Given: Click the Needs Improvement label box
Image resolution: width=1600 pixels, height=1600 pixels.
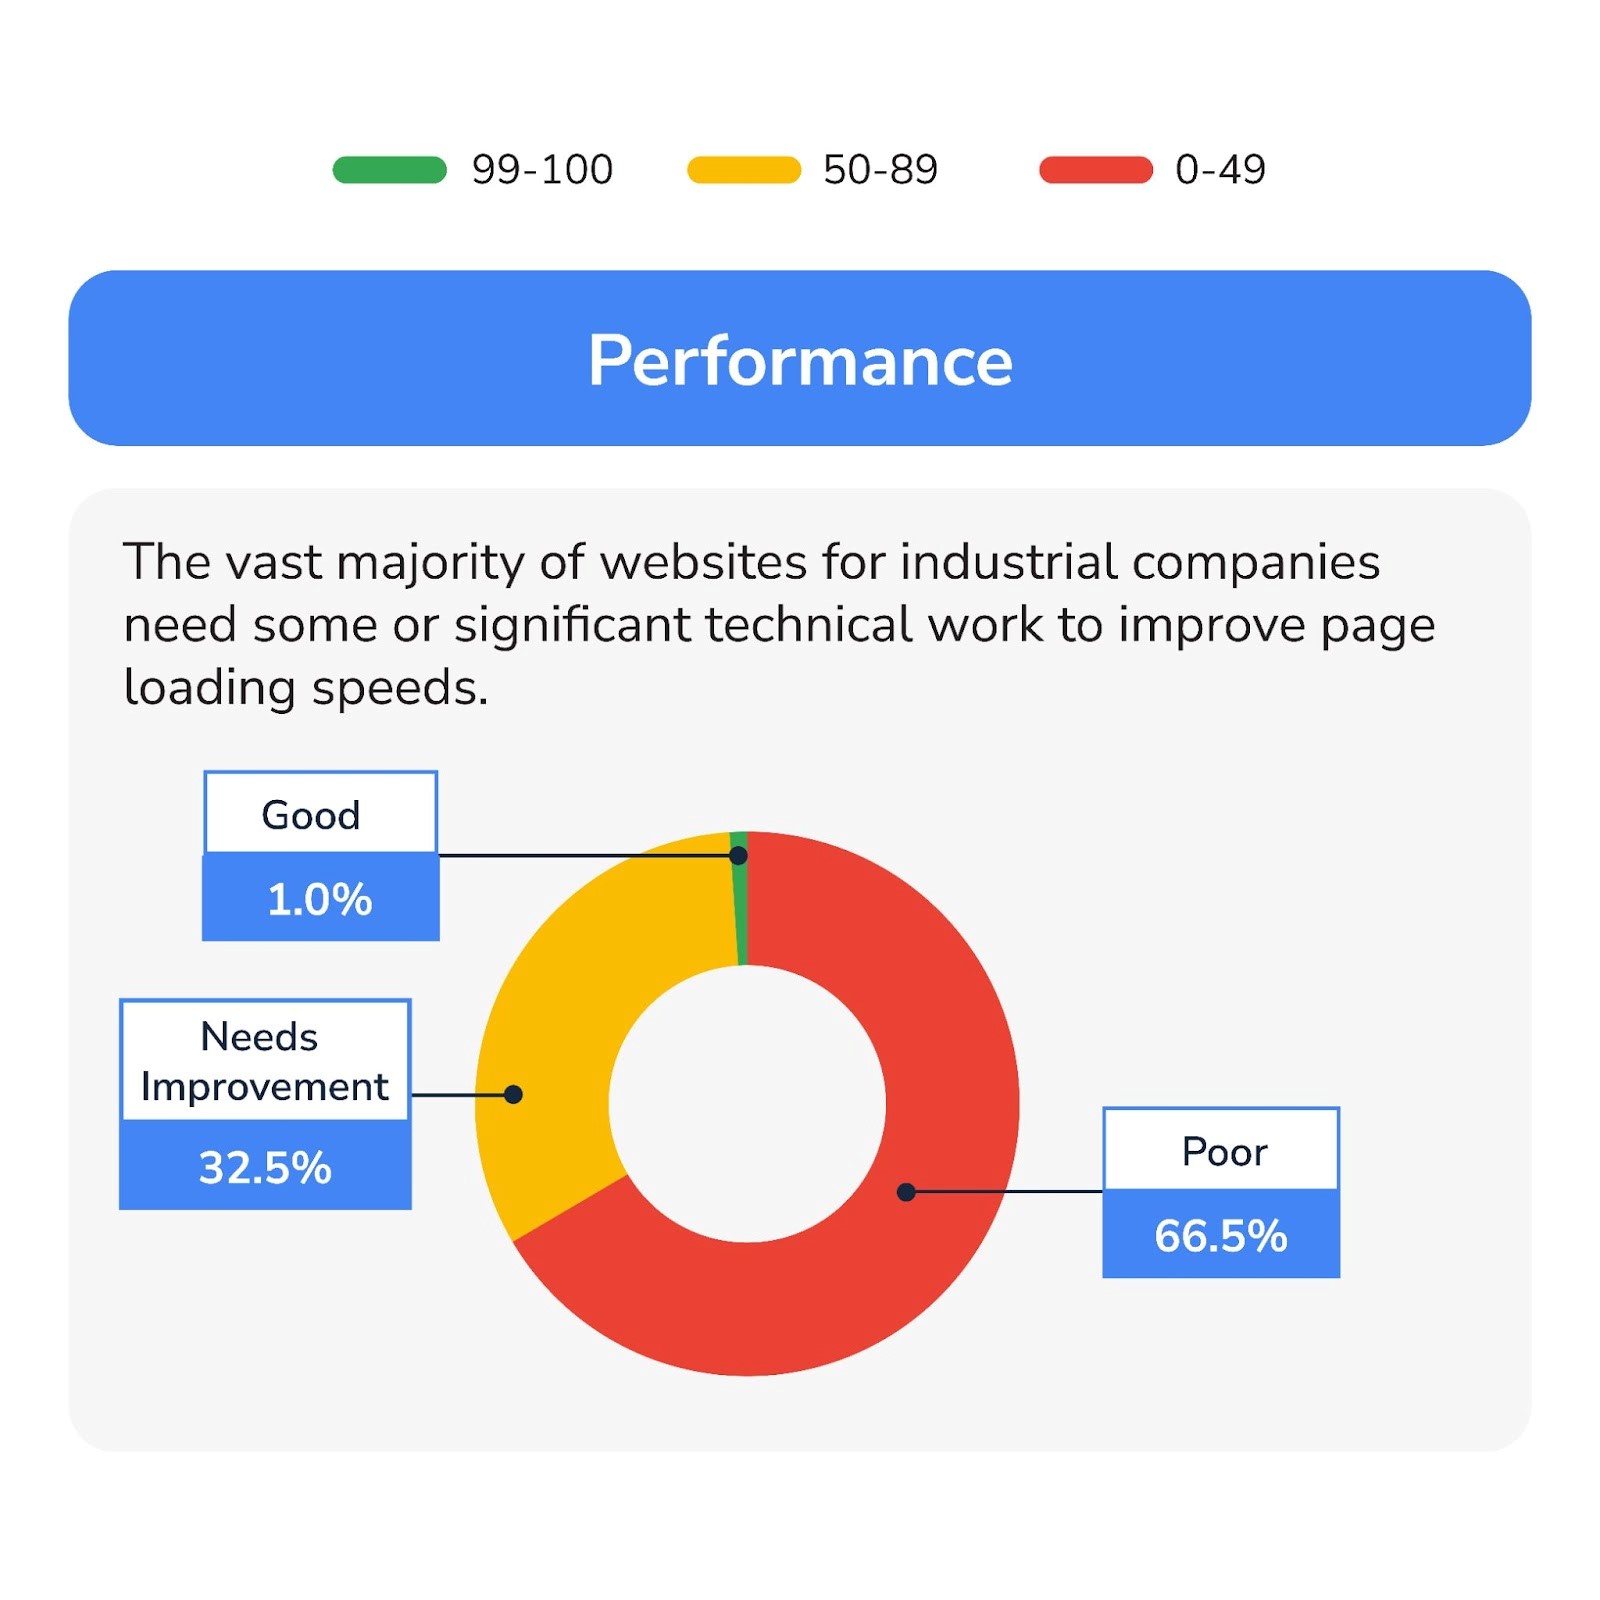Looking at the screenshot, I should [x=265, y=1061].
